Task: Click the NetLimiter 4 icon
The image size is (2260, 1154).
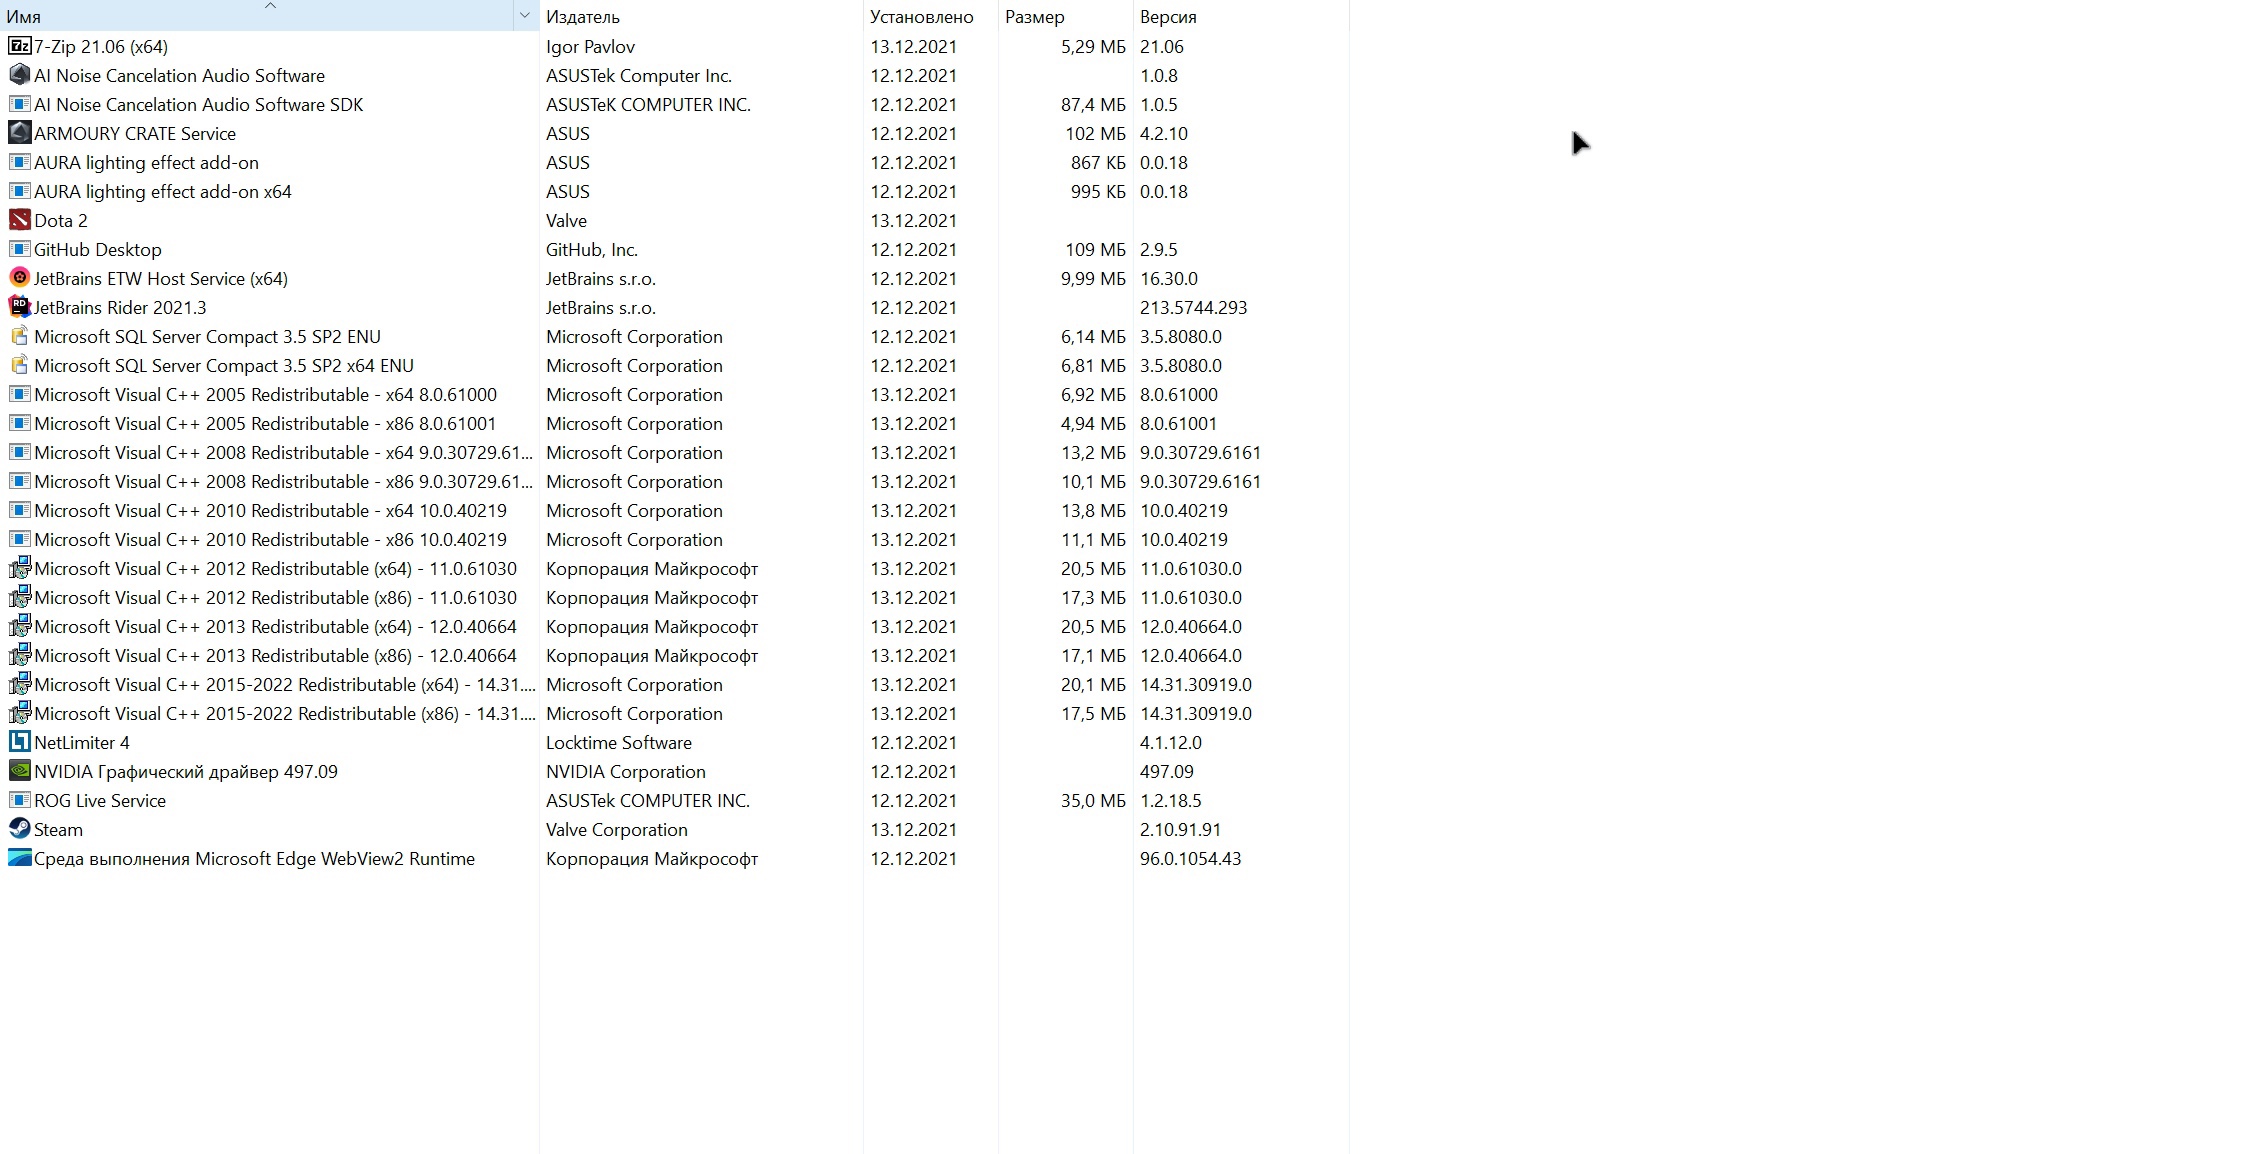Action: point(19,742)
